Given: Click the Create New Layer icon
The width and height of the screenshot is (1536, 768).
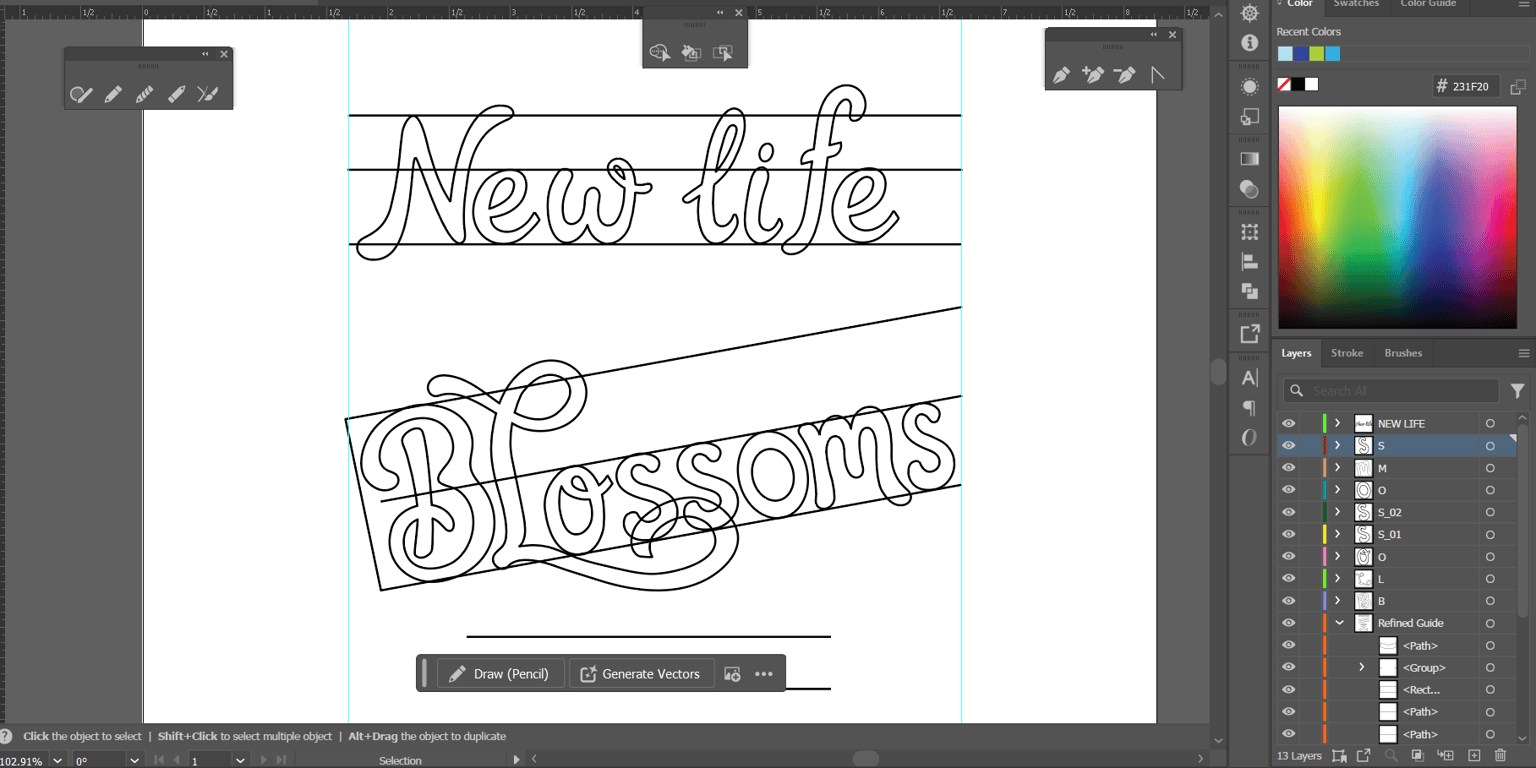Looking at the screenshot, I should [x=1473, y=756].
